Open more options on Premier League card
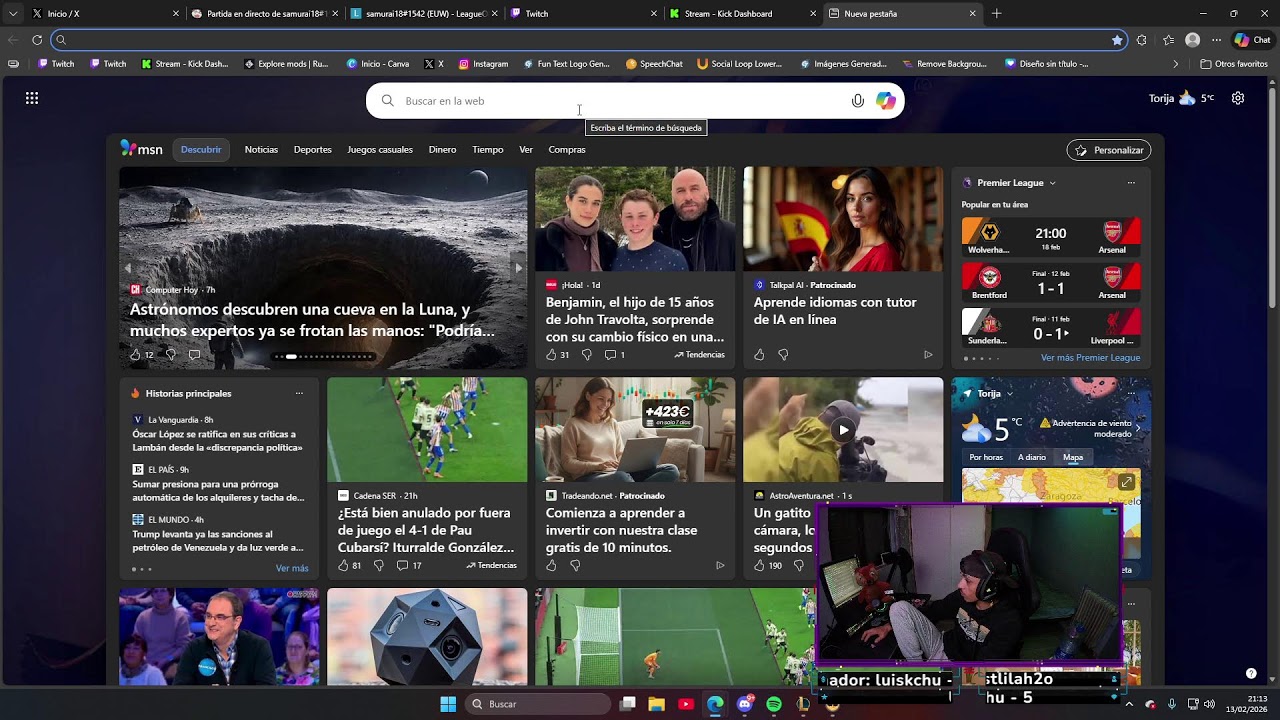The image size is (1280, 720). point(1131,183)
